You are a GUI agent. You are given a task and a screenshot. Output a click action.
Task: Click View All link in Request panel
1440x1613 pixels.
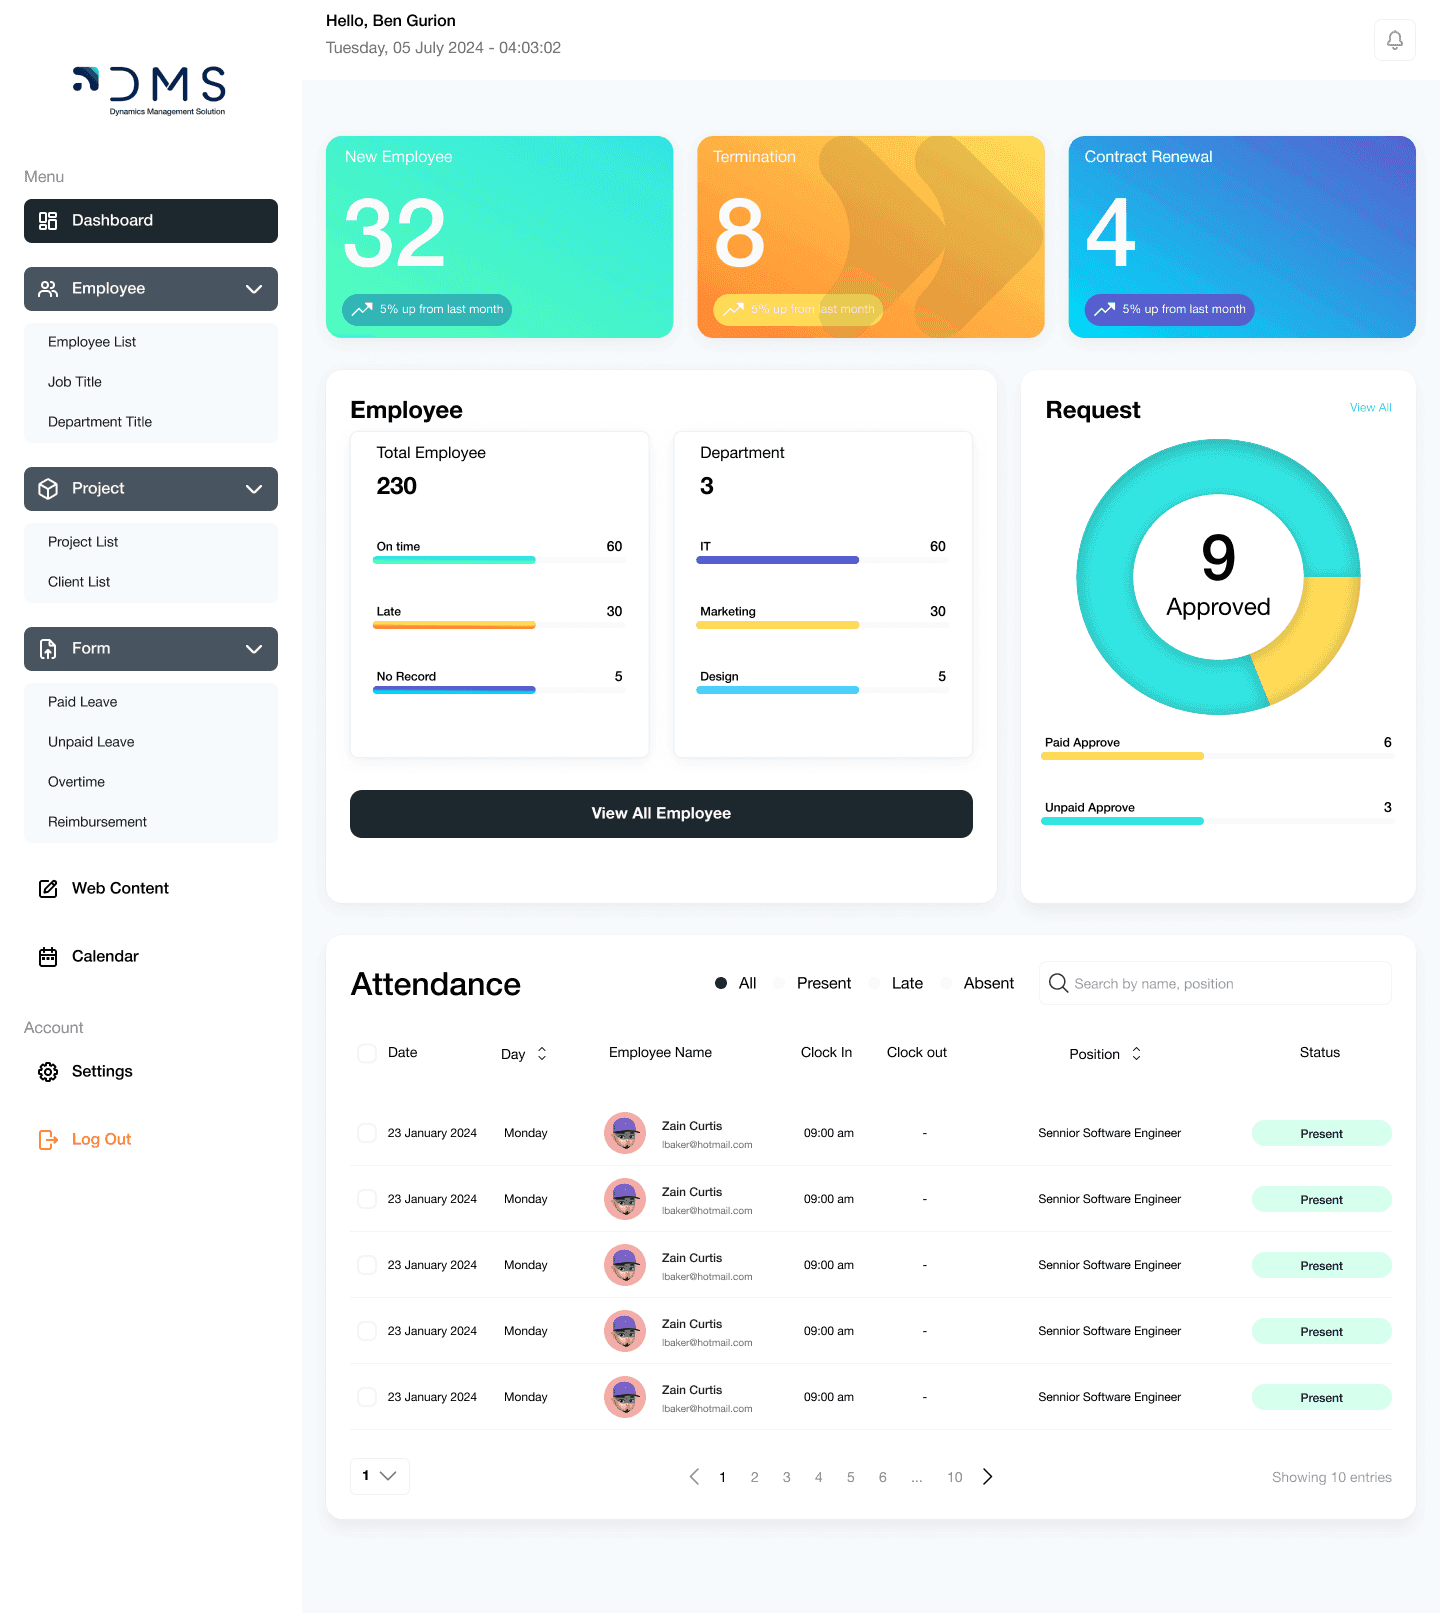1370,408
